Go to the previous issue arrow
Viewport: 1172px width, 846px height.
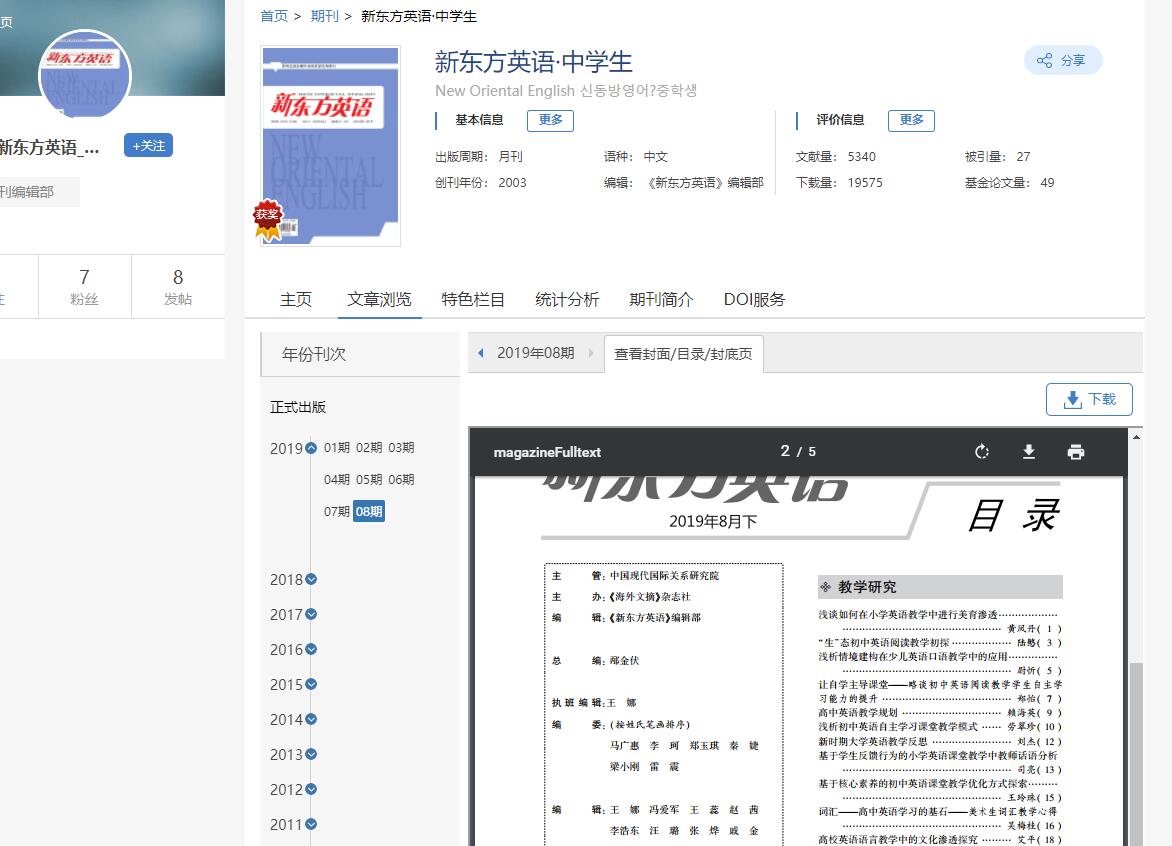click(x=481, y=353)
